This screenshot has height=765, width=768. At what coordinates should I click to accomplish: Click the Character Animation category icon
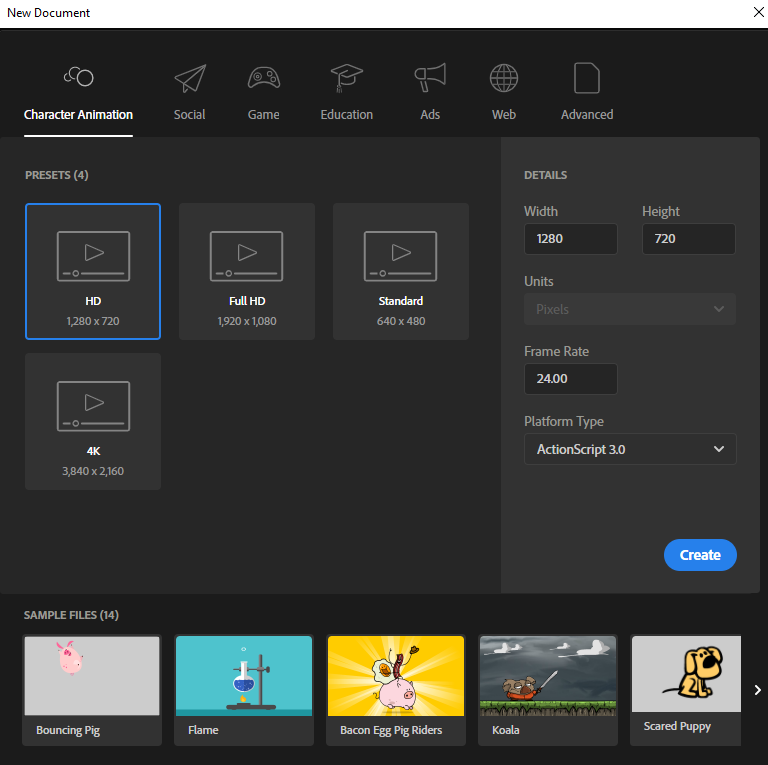point(78,76)
